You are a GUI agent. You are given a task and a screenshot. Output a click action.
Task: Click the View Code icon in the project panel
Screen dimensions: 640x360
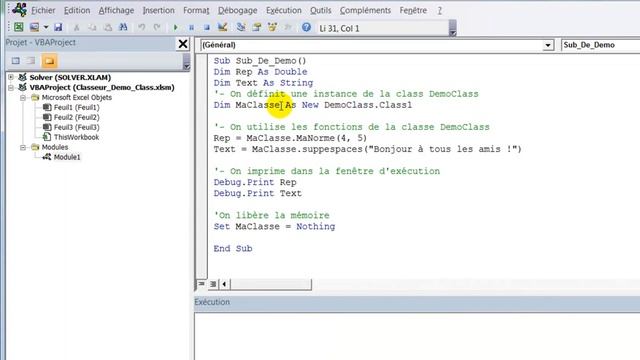tap(16, 61)
